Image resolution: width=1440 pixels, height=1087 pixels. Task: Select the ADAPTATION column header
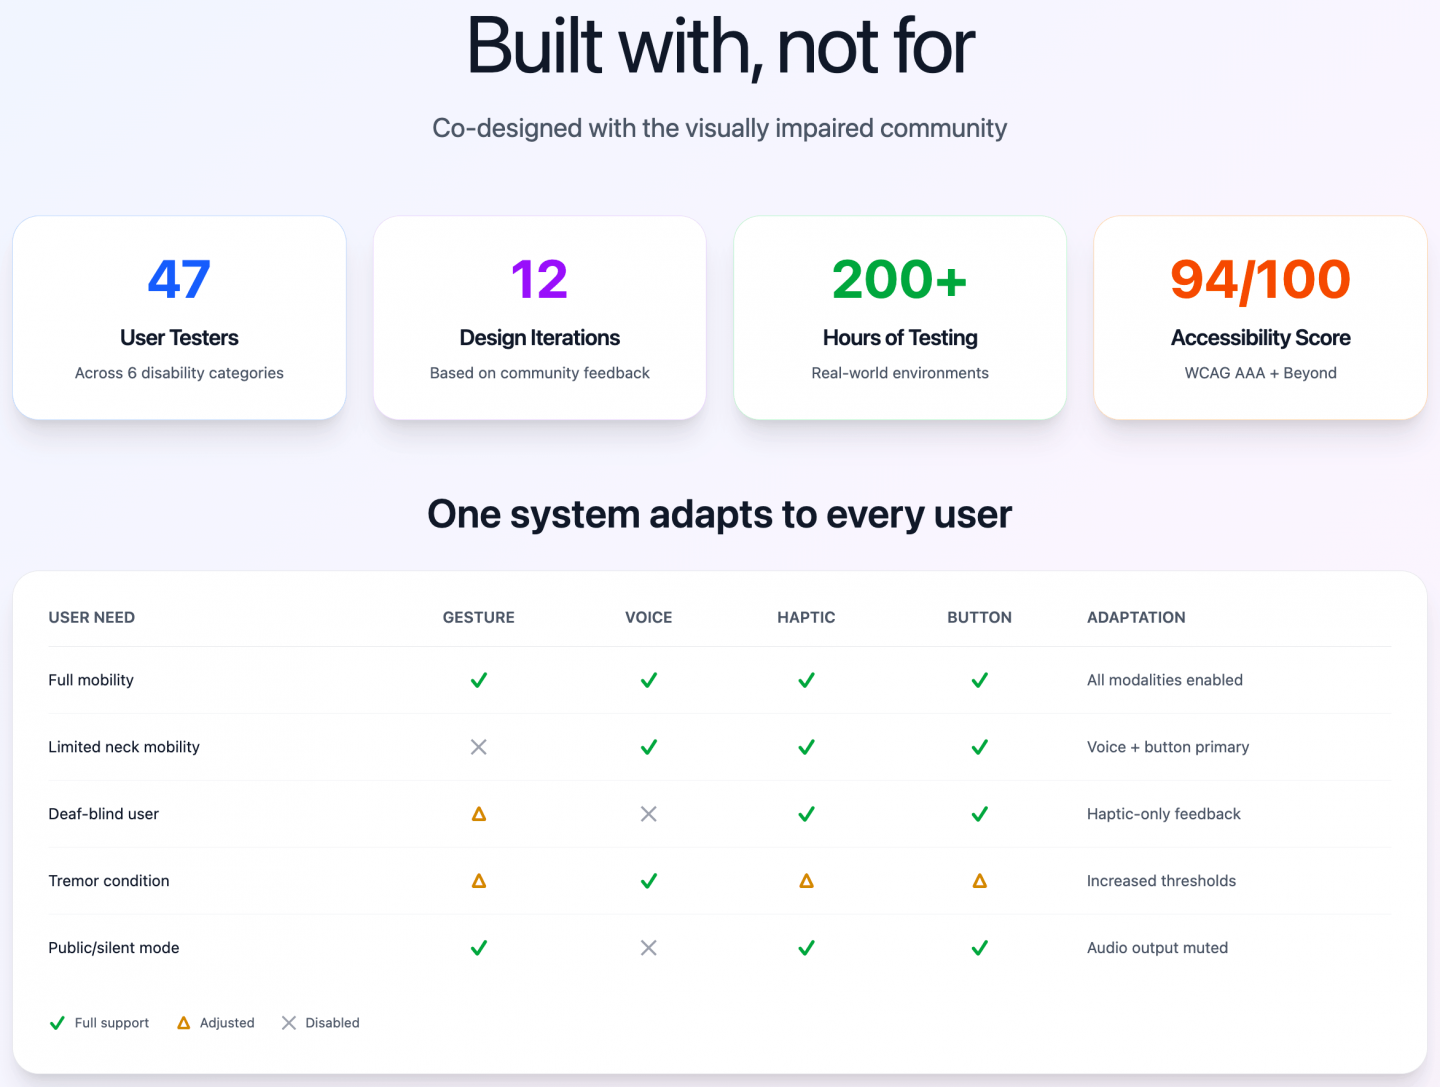[1136, 618]
